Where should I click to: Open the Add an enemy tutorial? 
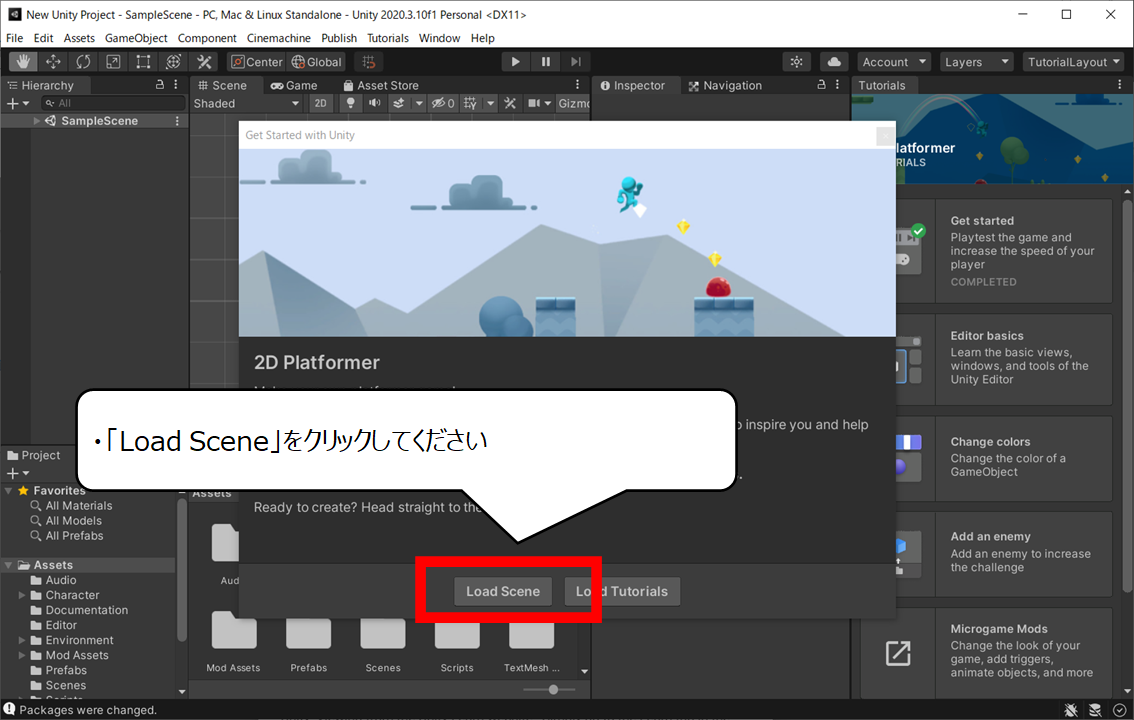click(1005, 553)
